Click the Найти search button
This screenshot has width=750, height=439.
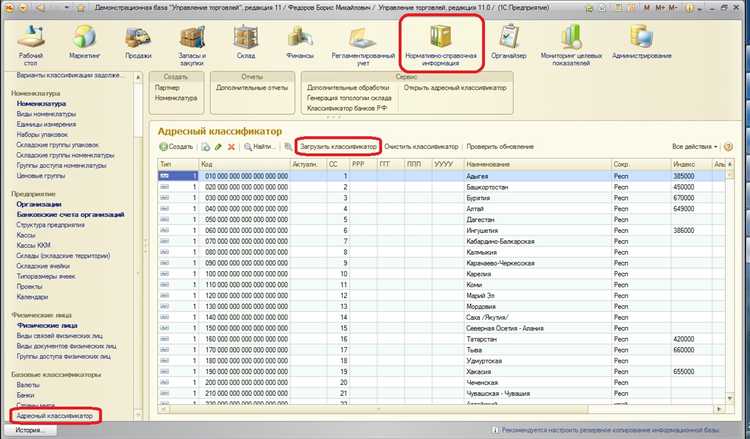tap(259, 147)
